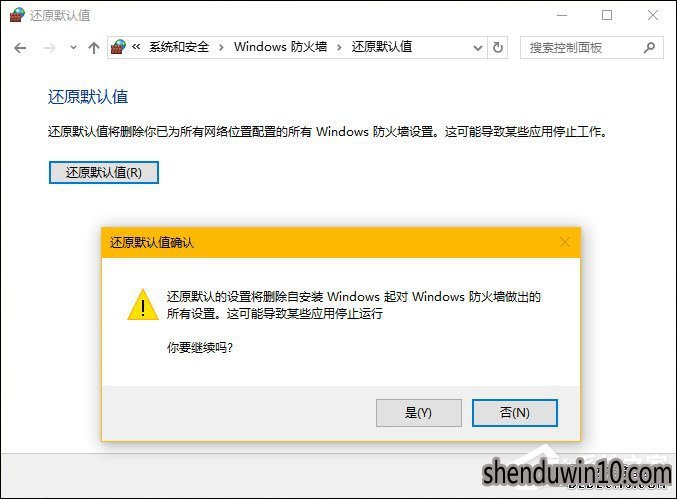Click the 还原默认值(R) button

click(104, 173)
